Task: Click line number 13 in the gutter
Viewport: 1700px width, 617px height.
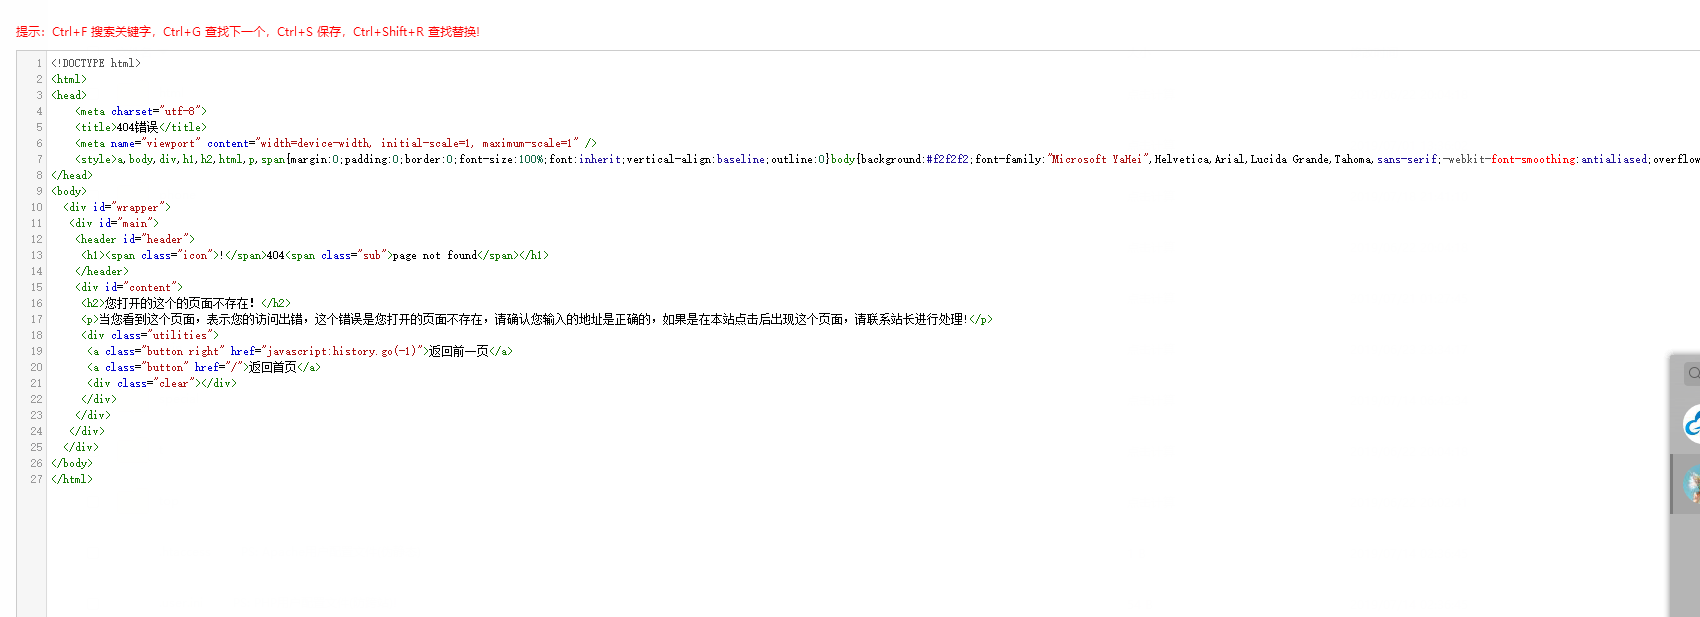Action: [x=36, y=255]
